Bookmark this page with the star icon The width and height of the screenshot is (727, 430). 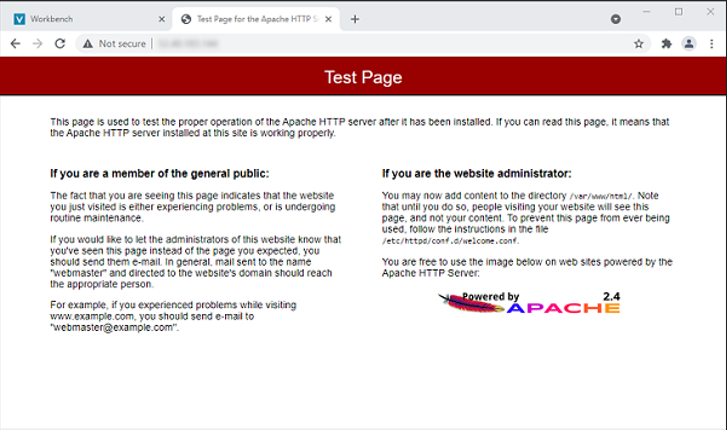pos(638,44)
